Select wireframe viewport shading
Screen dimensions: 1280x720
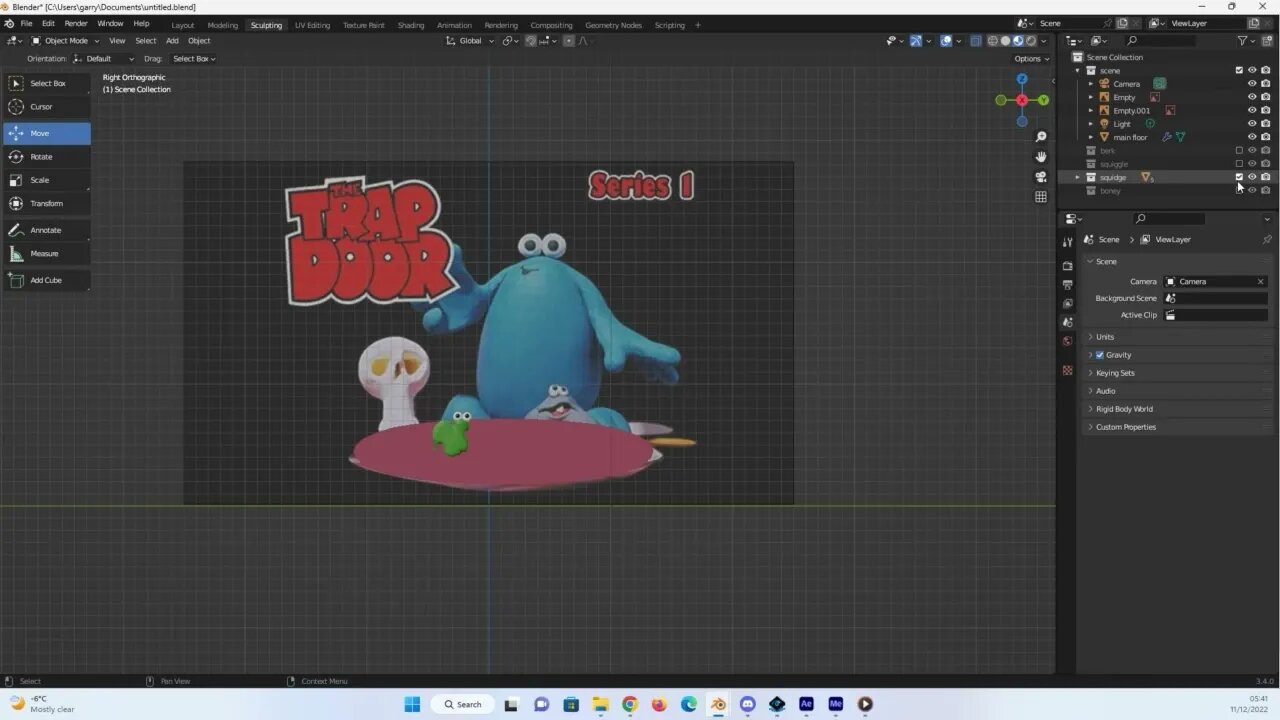click(993, 41)
